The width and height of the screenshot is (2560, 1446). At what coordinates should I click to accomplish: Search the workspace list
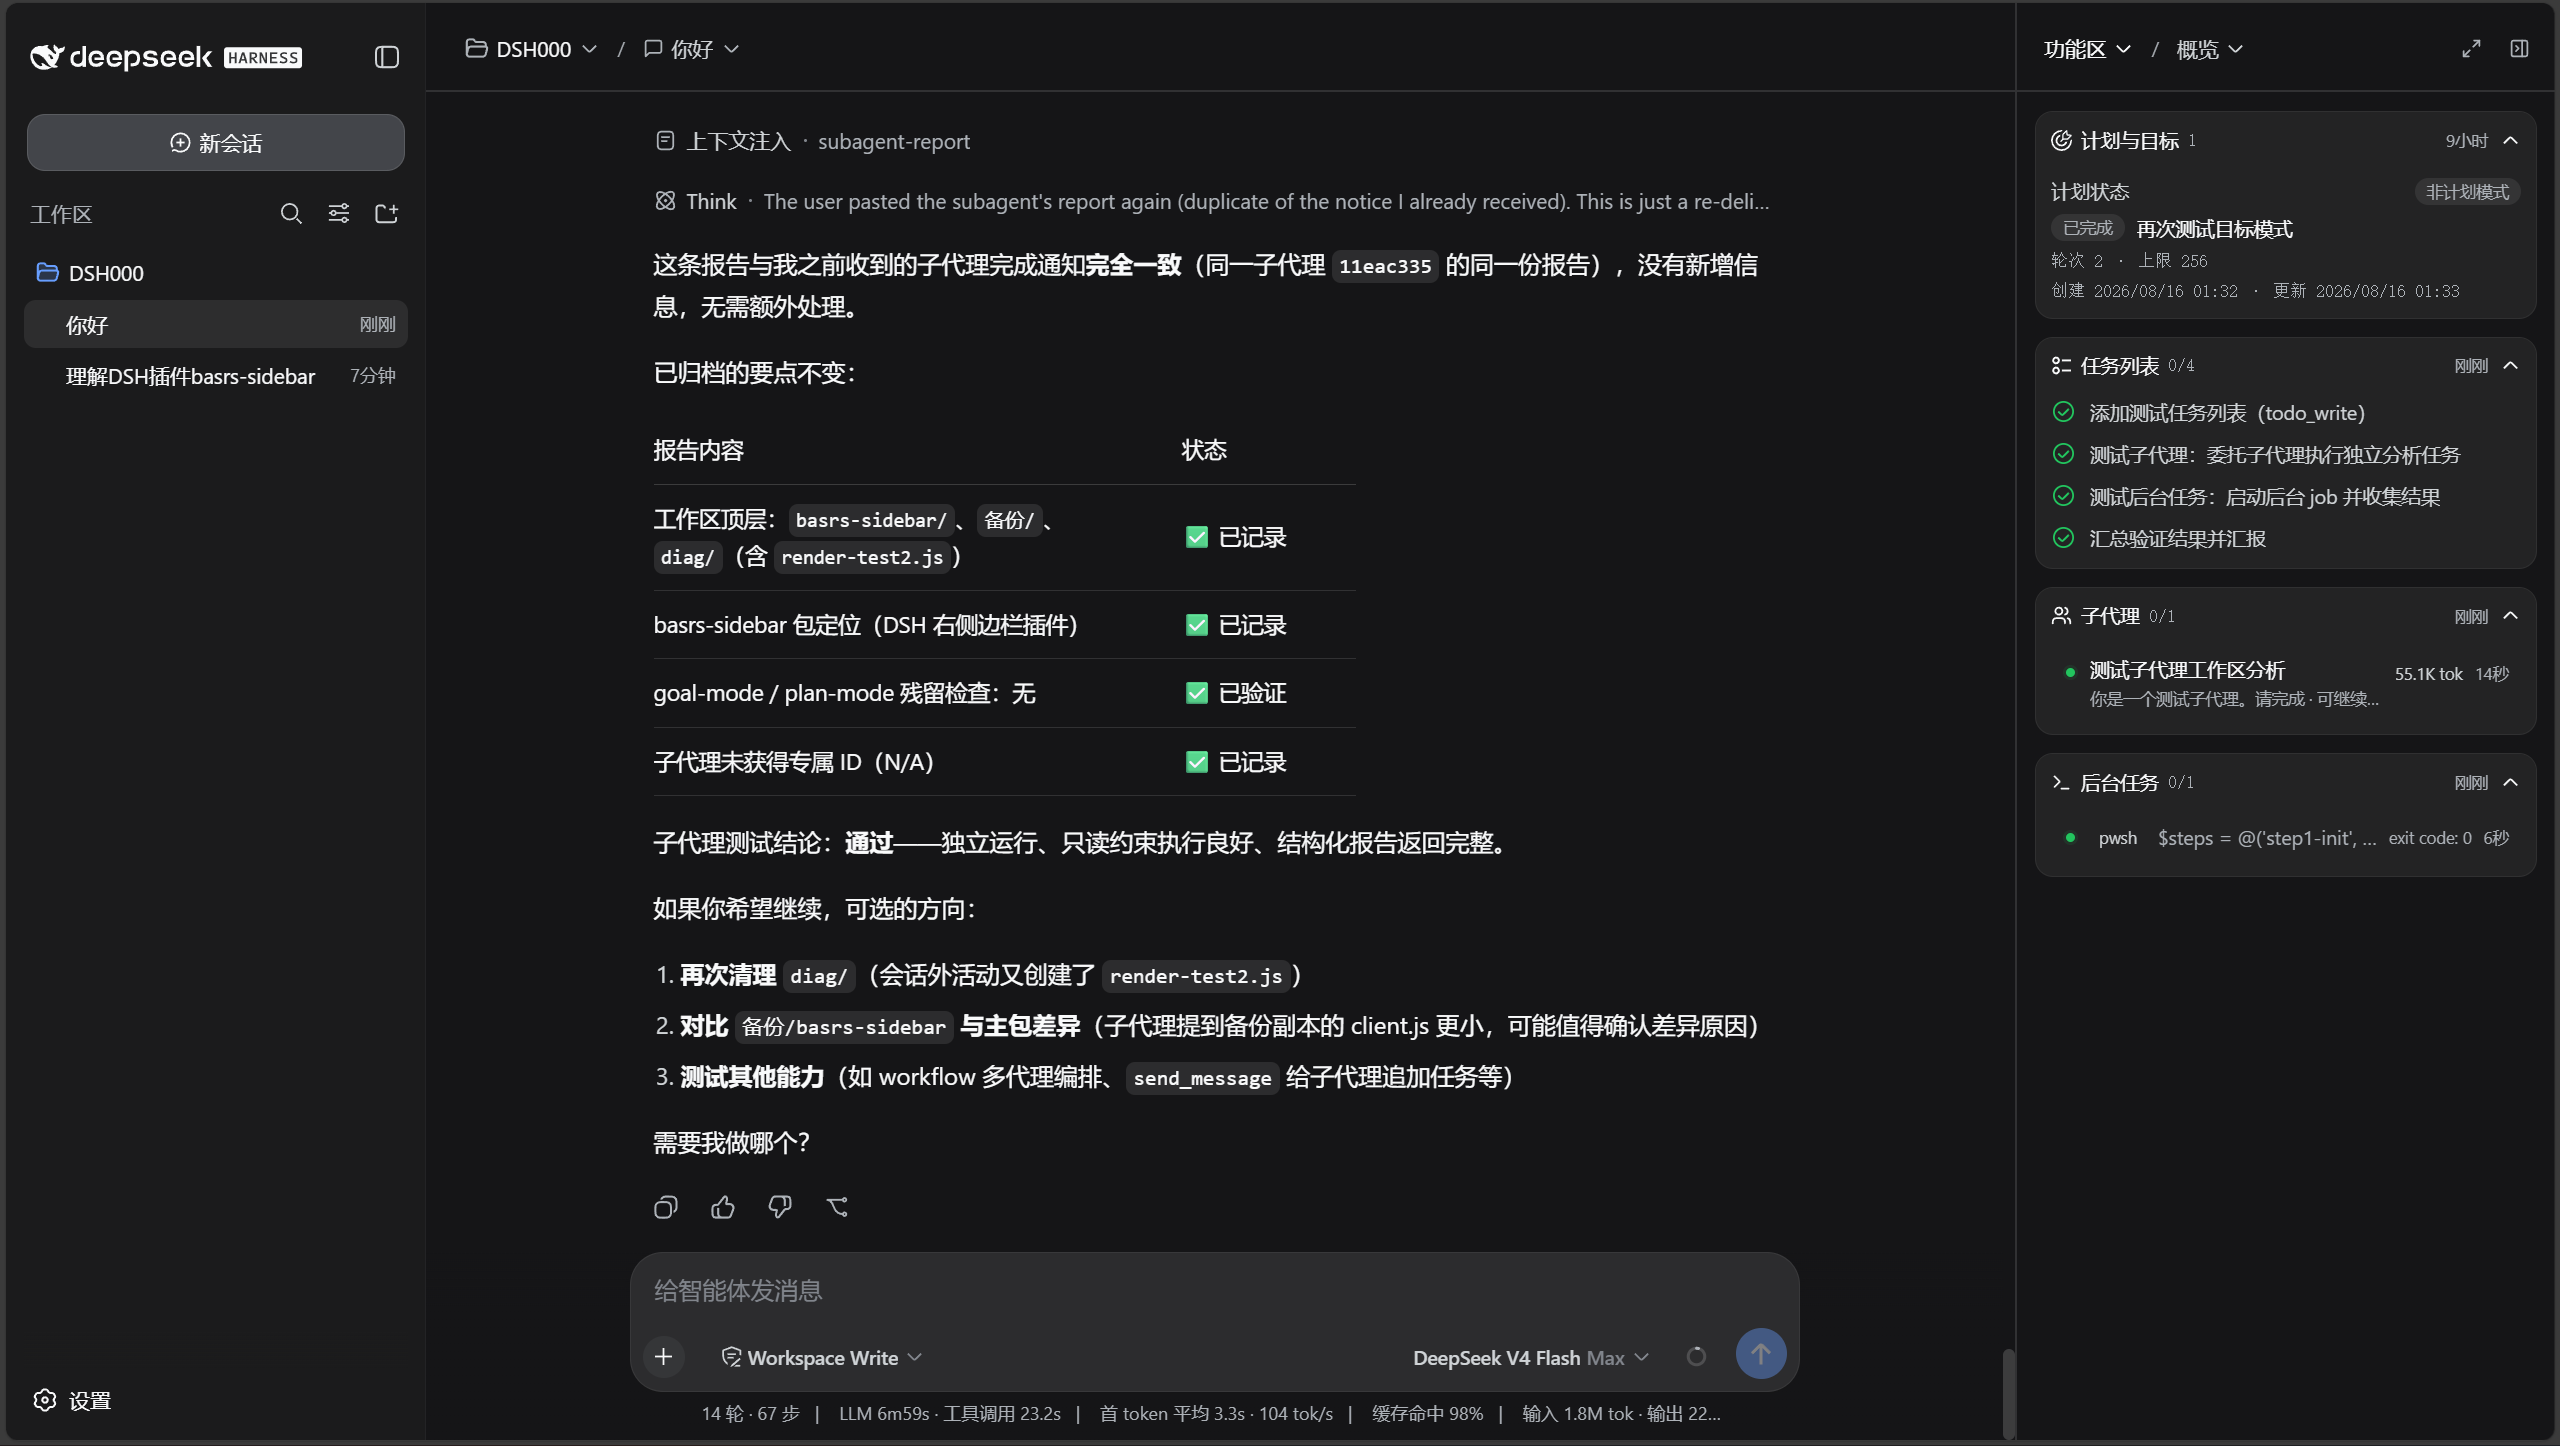291,214
